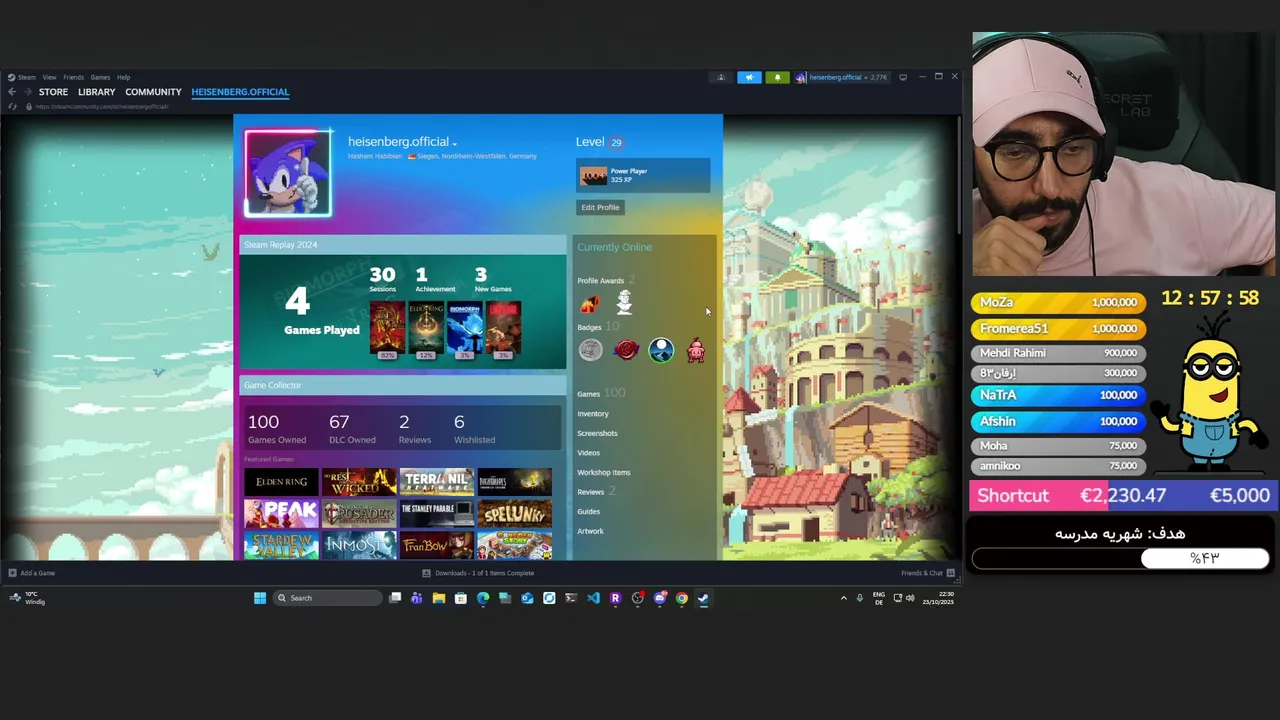Open the heisenberg.official account dropdown in the title bar
This screenshot has width=1280, height=720.
(841, 77)
